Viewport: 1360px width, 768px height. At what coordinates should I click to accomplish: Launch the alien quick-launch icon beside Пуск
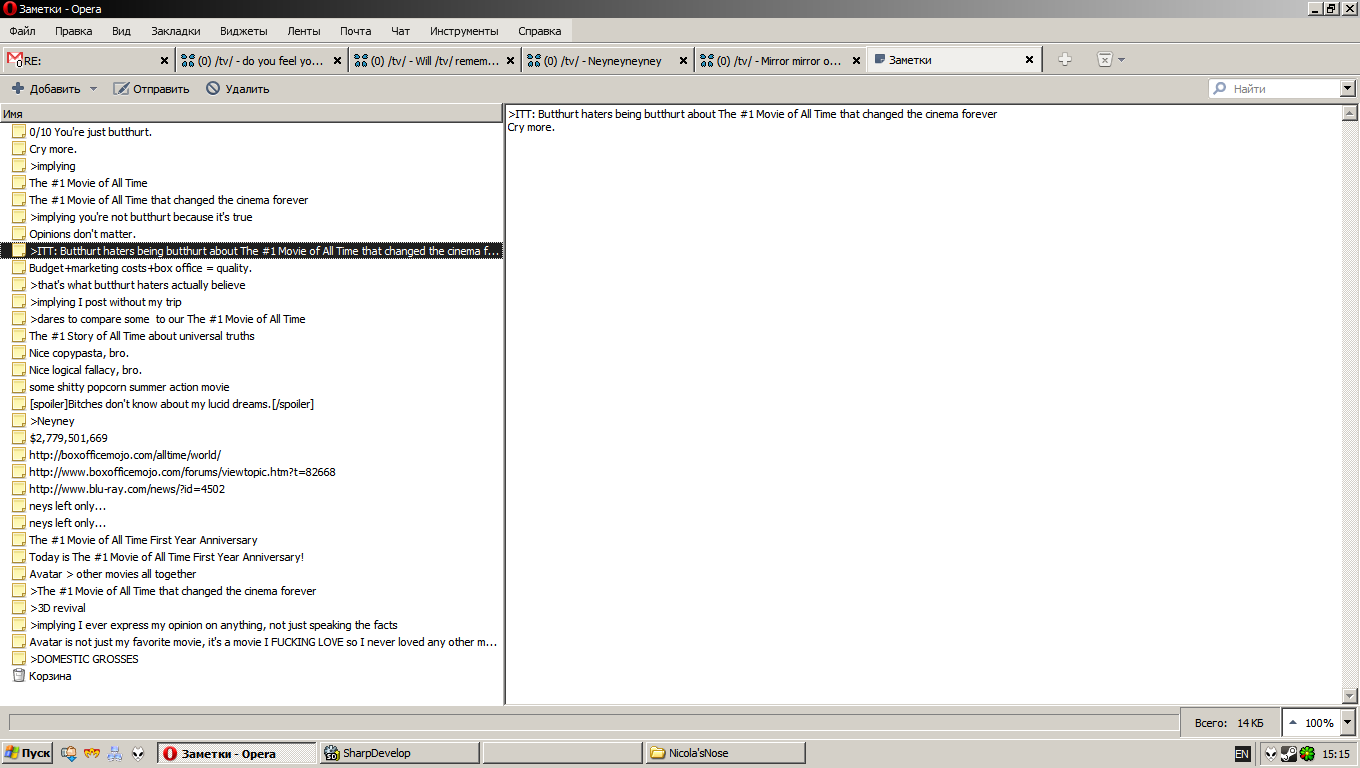tap(137, 753)
